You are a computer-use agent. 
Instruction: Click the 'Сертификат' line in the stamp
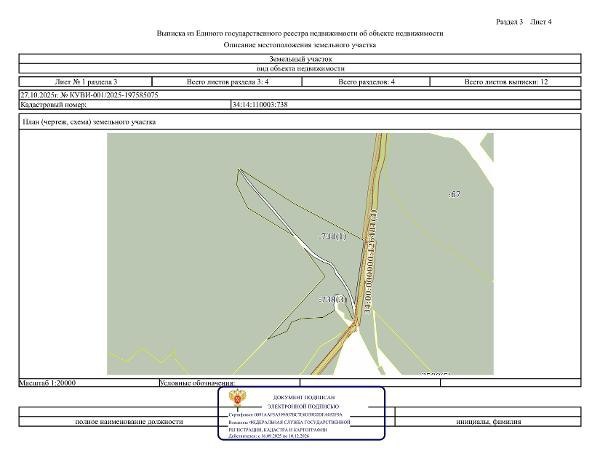click(285, 414)
